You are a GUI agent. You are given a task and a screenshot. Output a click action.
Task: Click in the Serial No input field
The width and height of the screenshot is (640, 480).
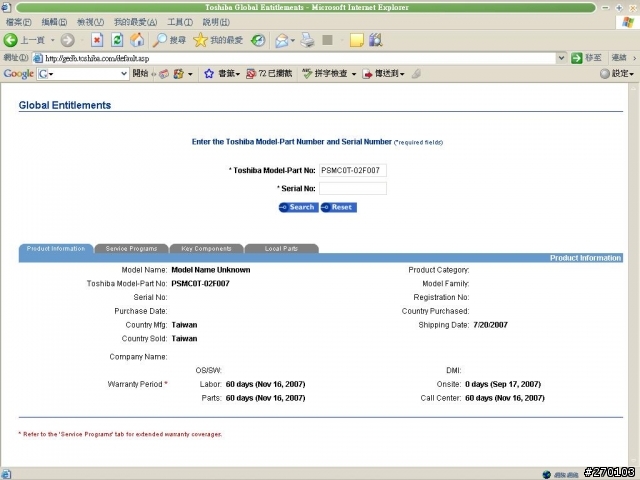pyautogui.click(x=353, y=188)
